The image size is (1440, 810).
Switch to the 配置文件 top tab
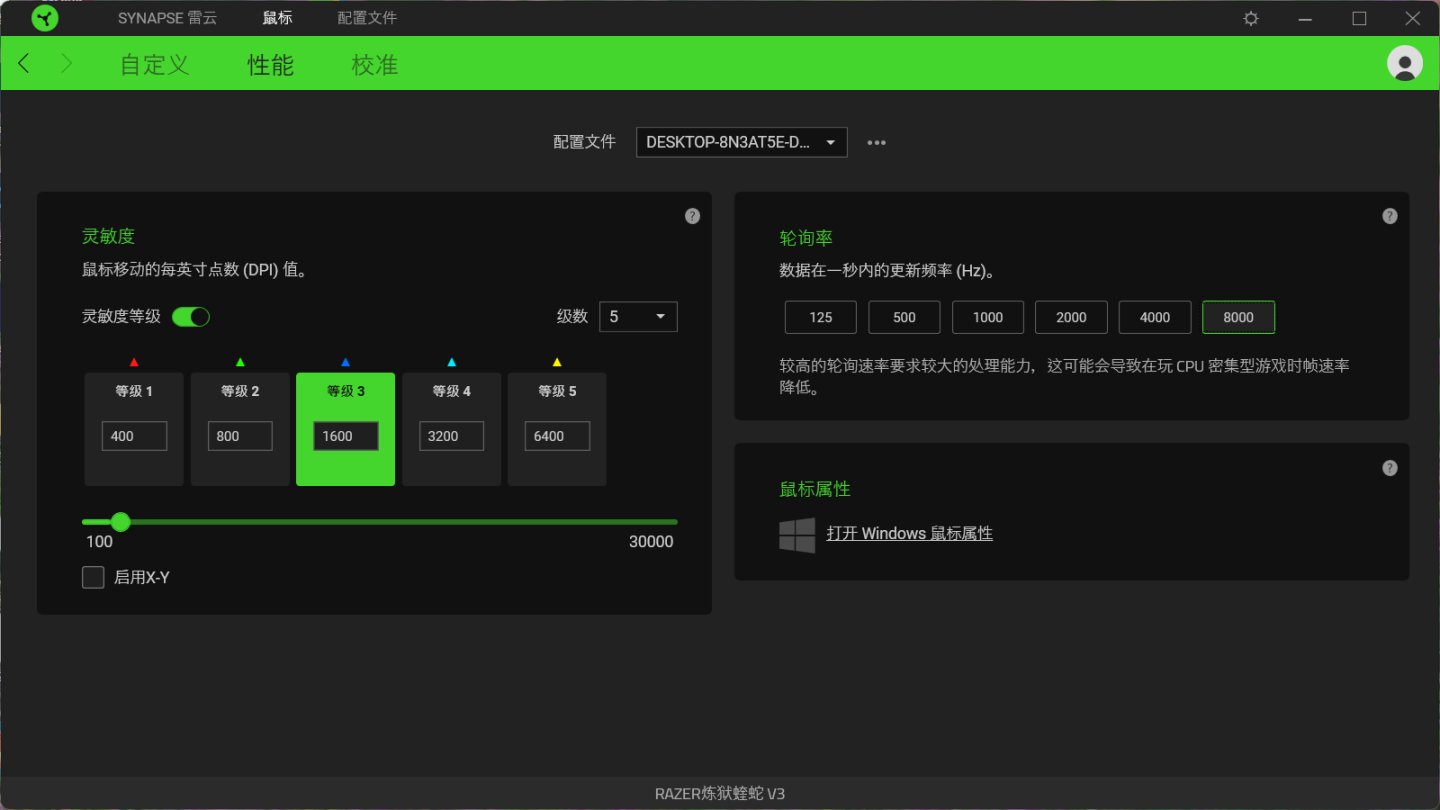(367, 18)
